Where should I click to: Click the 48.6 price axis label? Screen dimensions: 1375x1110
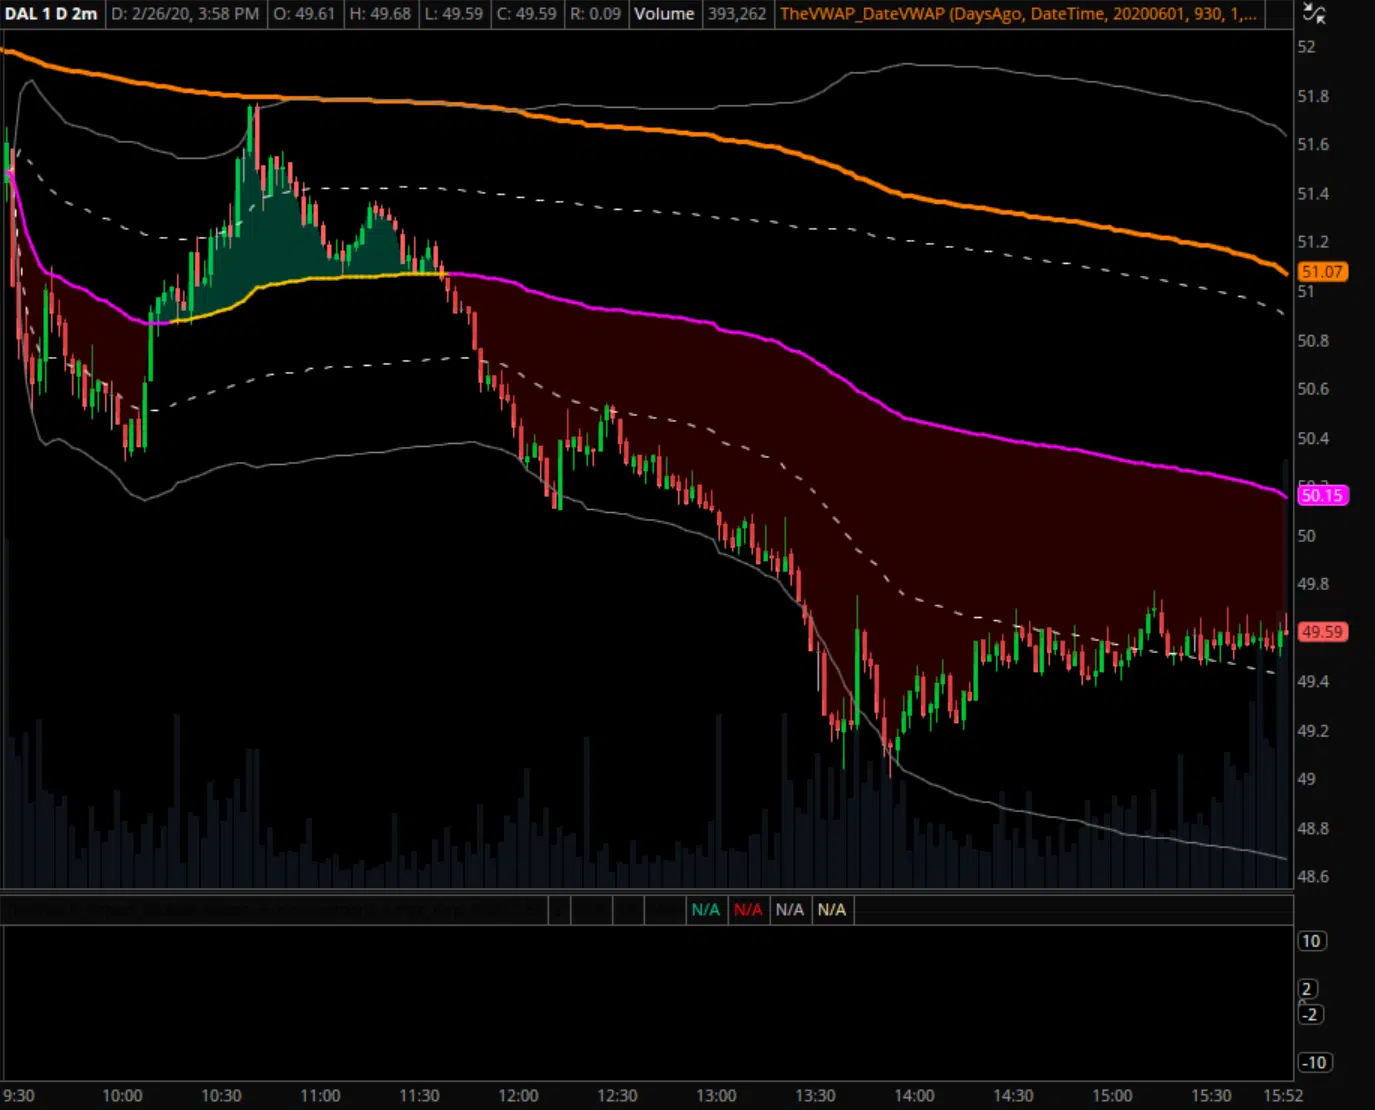click(1313, 877)
